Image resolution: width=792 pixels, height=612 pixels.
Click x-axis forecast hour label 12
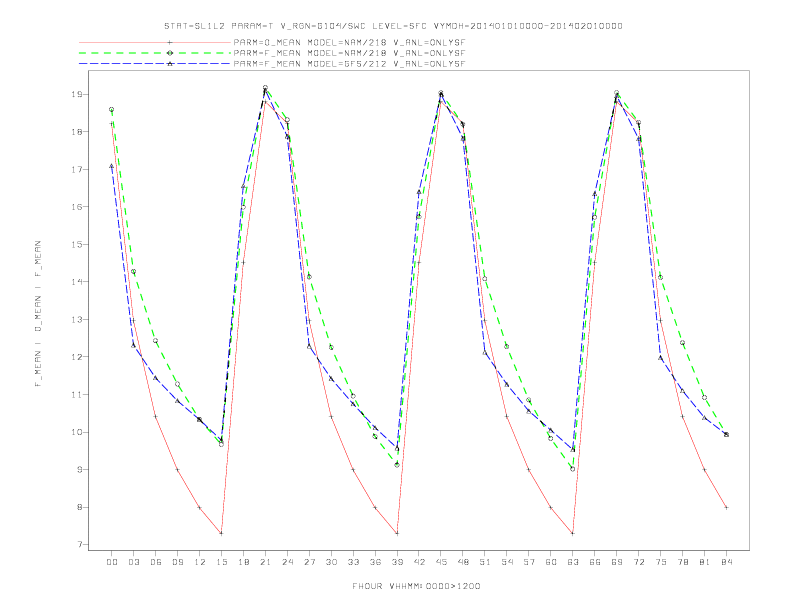(200, 562)
